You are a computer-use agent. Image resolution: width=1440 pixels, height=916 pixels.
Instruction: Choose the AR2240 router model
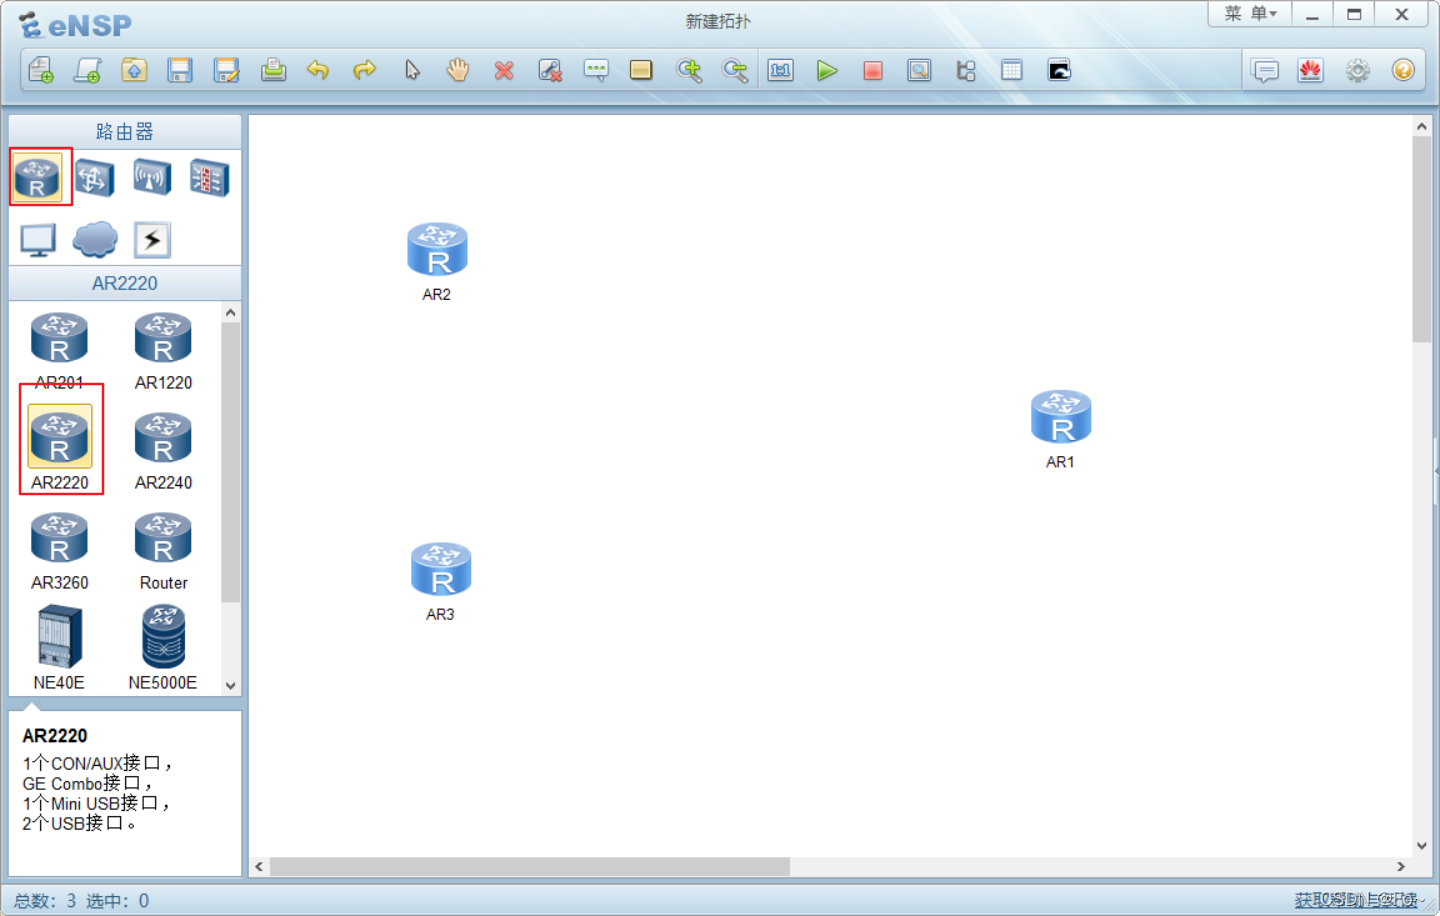point(163,451)
